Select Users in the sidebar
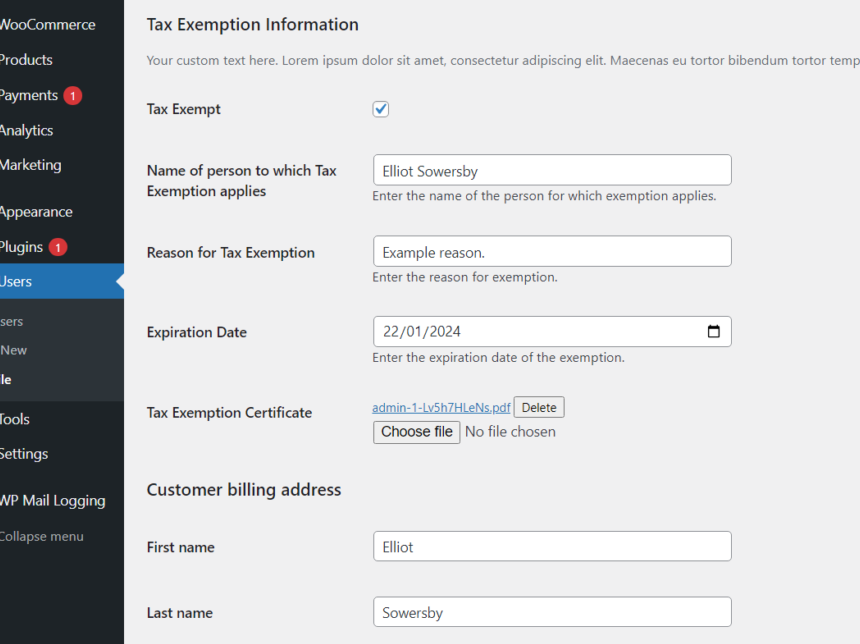This screenshot has width=860, height=644. pos(15,281)
